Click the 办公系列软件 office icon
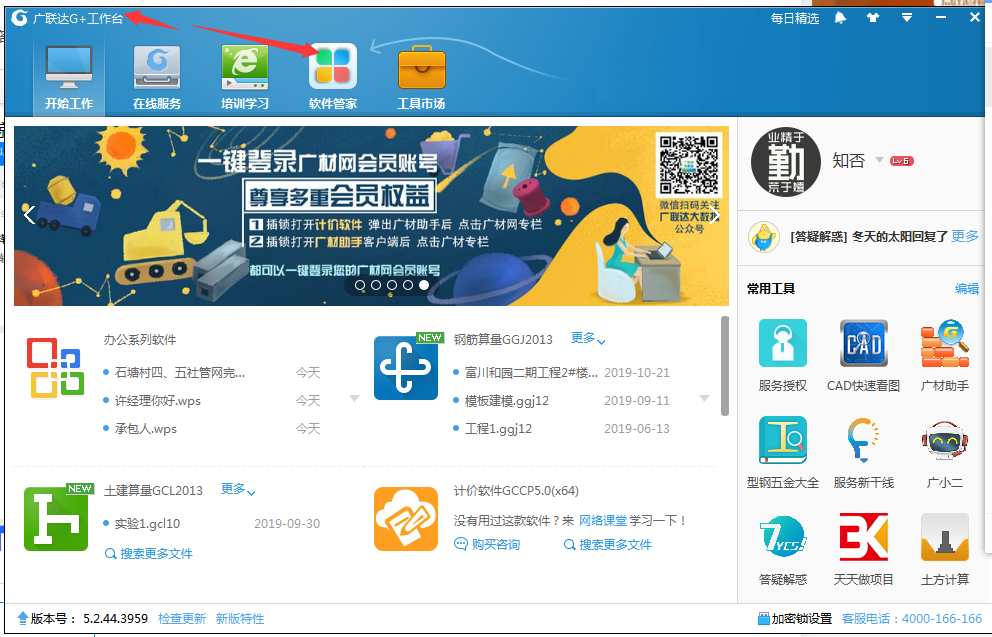 [56, 368]
